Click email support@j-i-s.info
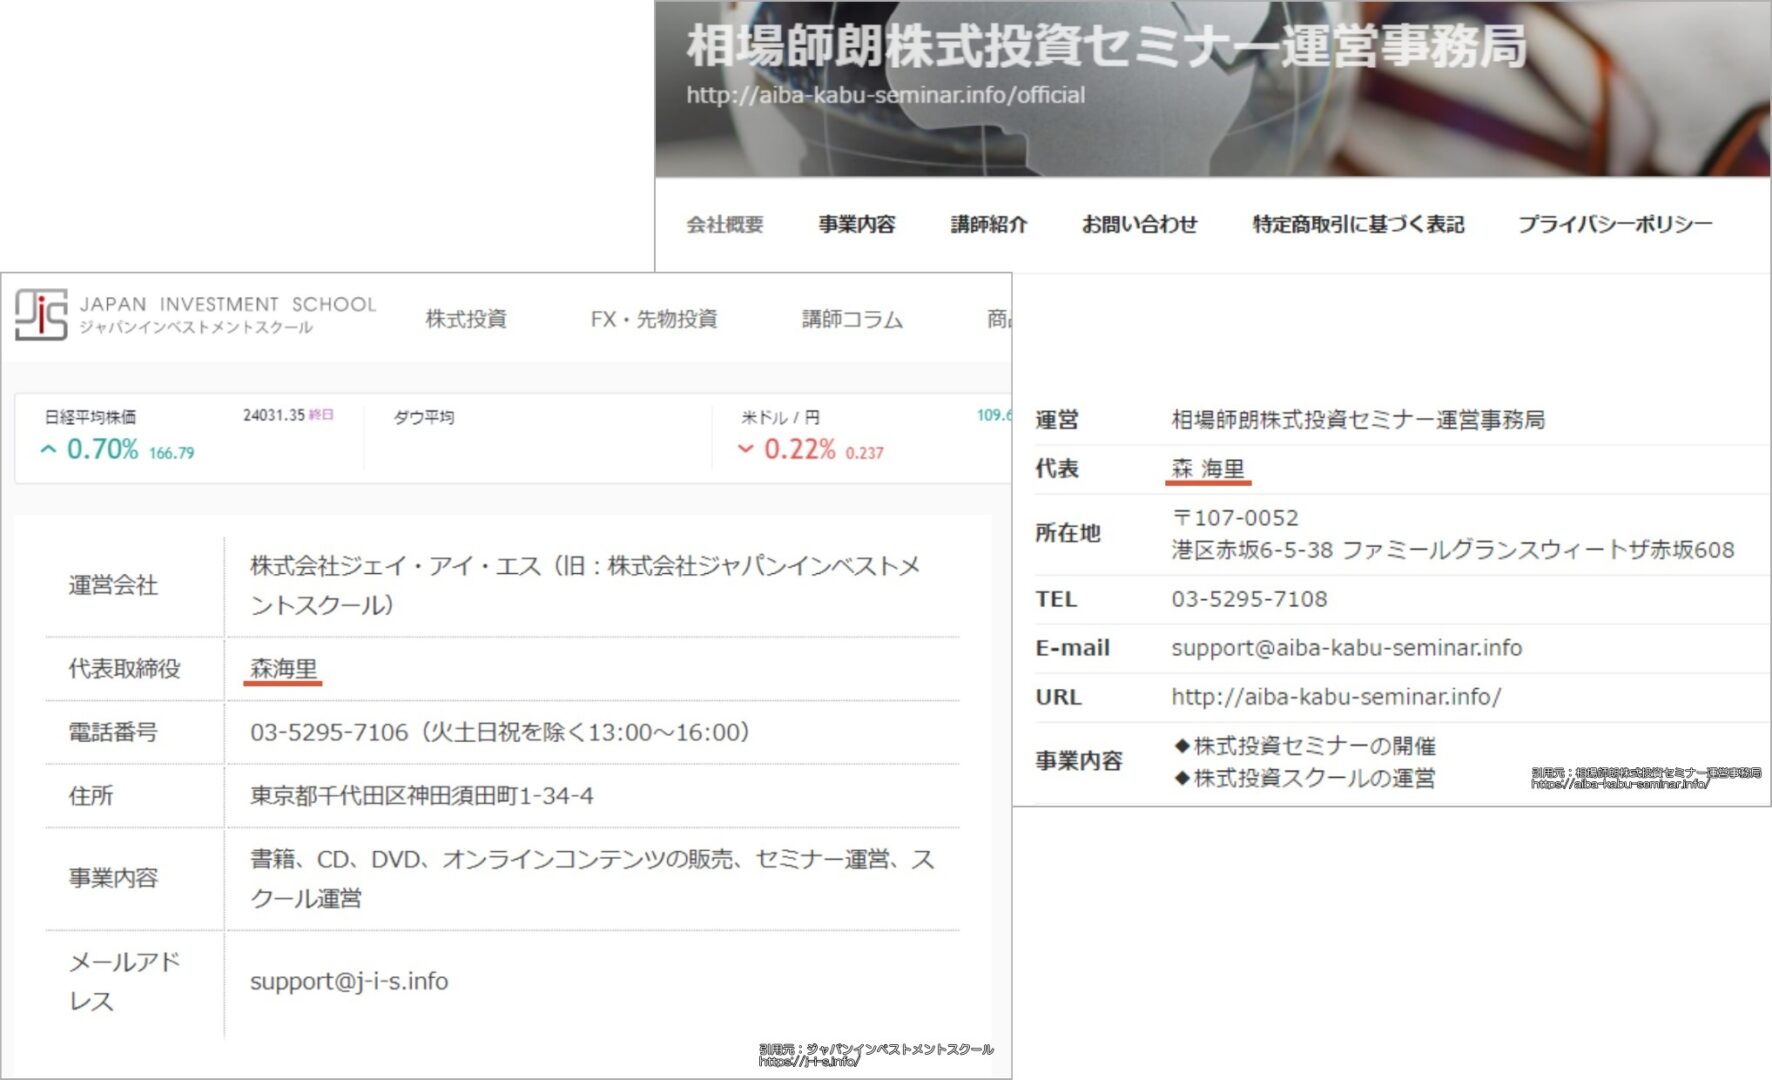 (349, 981)
